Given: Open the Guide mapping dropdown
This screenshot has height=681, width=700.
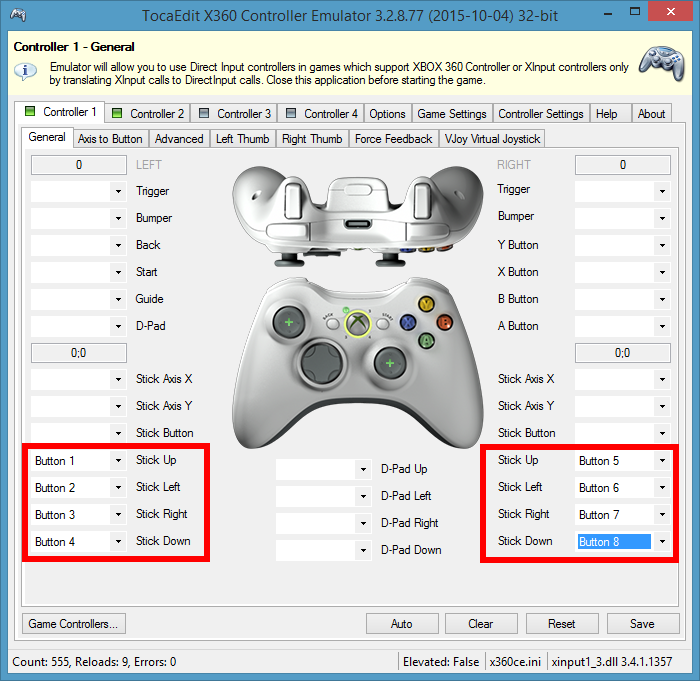Looking at the screenshot, I should 118,299.
